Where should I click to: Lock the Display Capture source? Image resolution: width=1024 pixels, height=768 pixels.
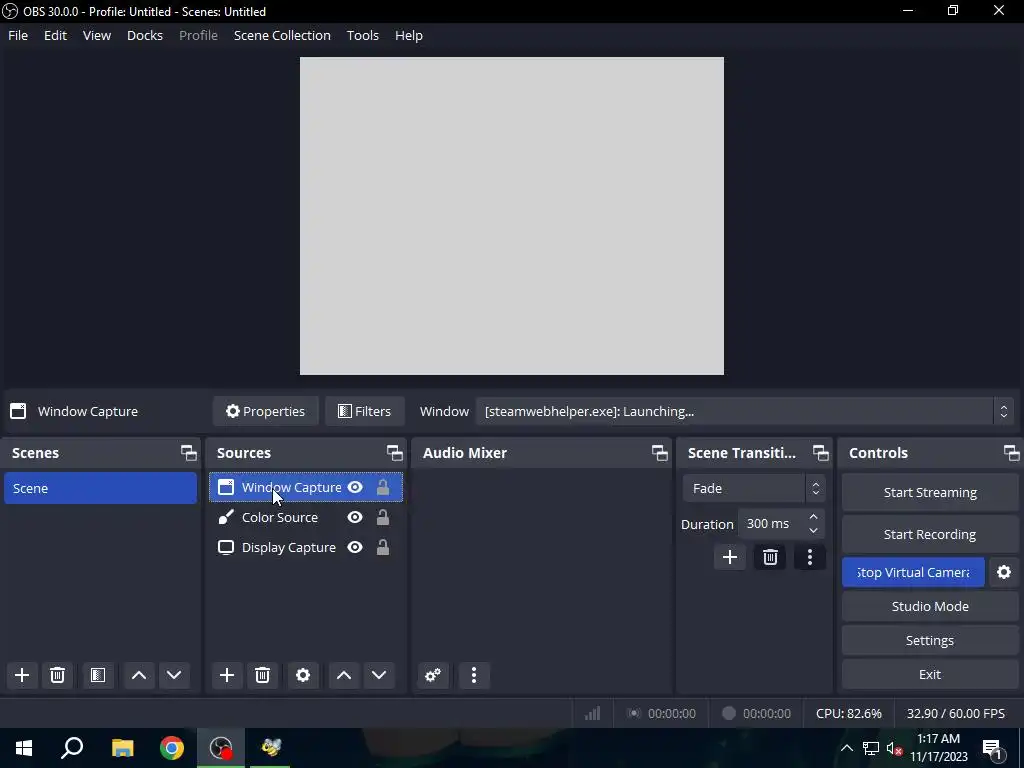point(383,547)
